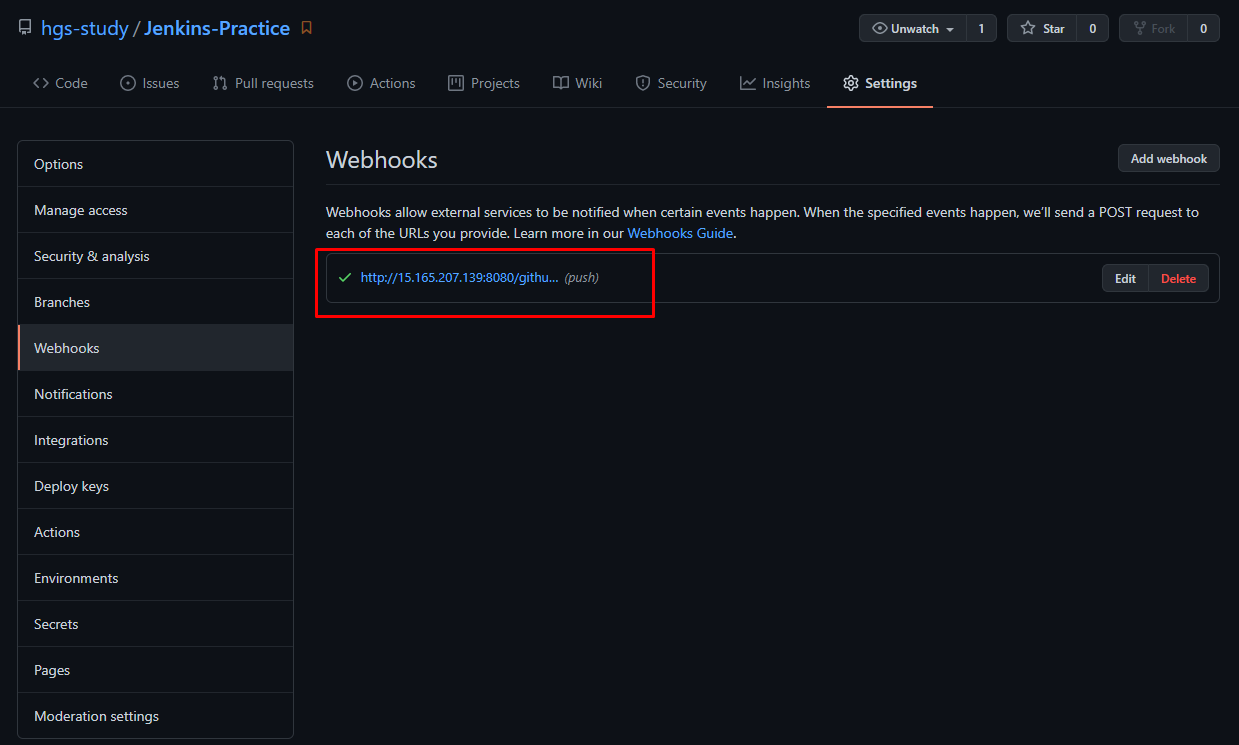The height and width of the screenshot is (745, 1239).
Task: Click the Add webhook button
Action: pyautogui.click(x=1168, y=158)
